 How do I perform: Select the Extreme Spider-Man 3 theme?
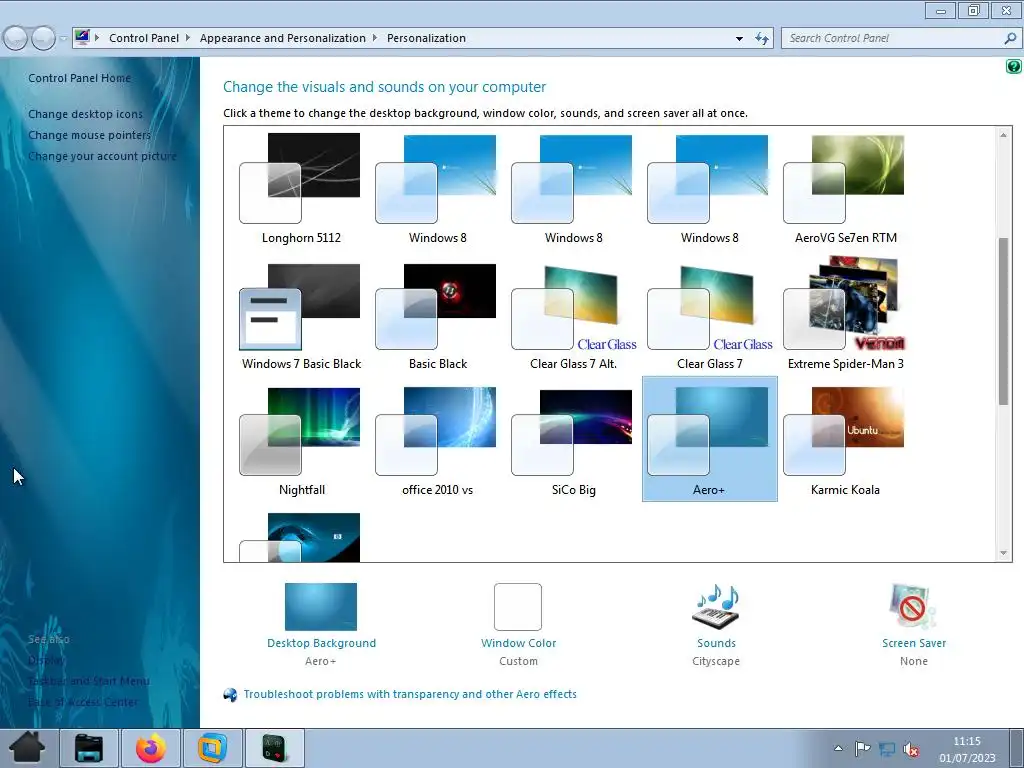845,315
